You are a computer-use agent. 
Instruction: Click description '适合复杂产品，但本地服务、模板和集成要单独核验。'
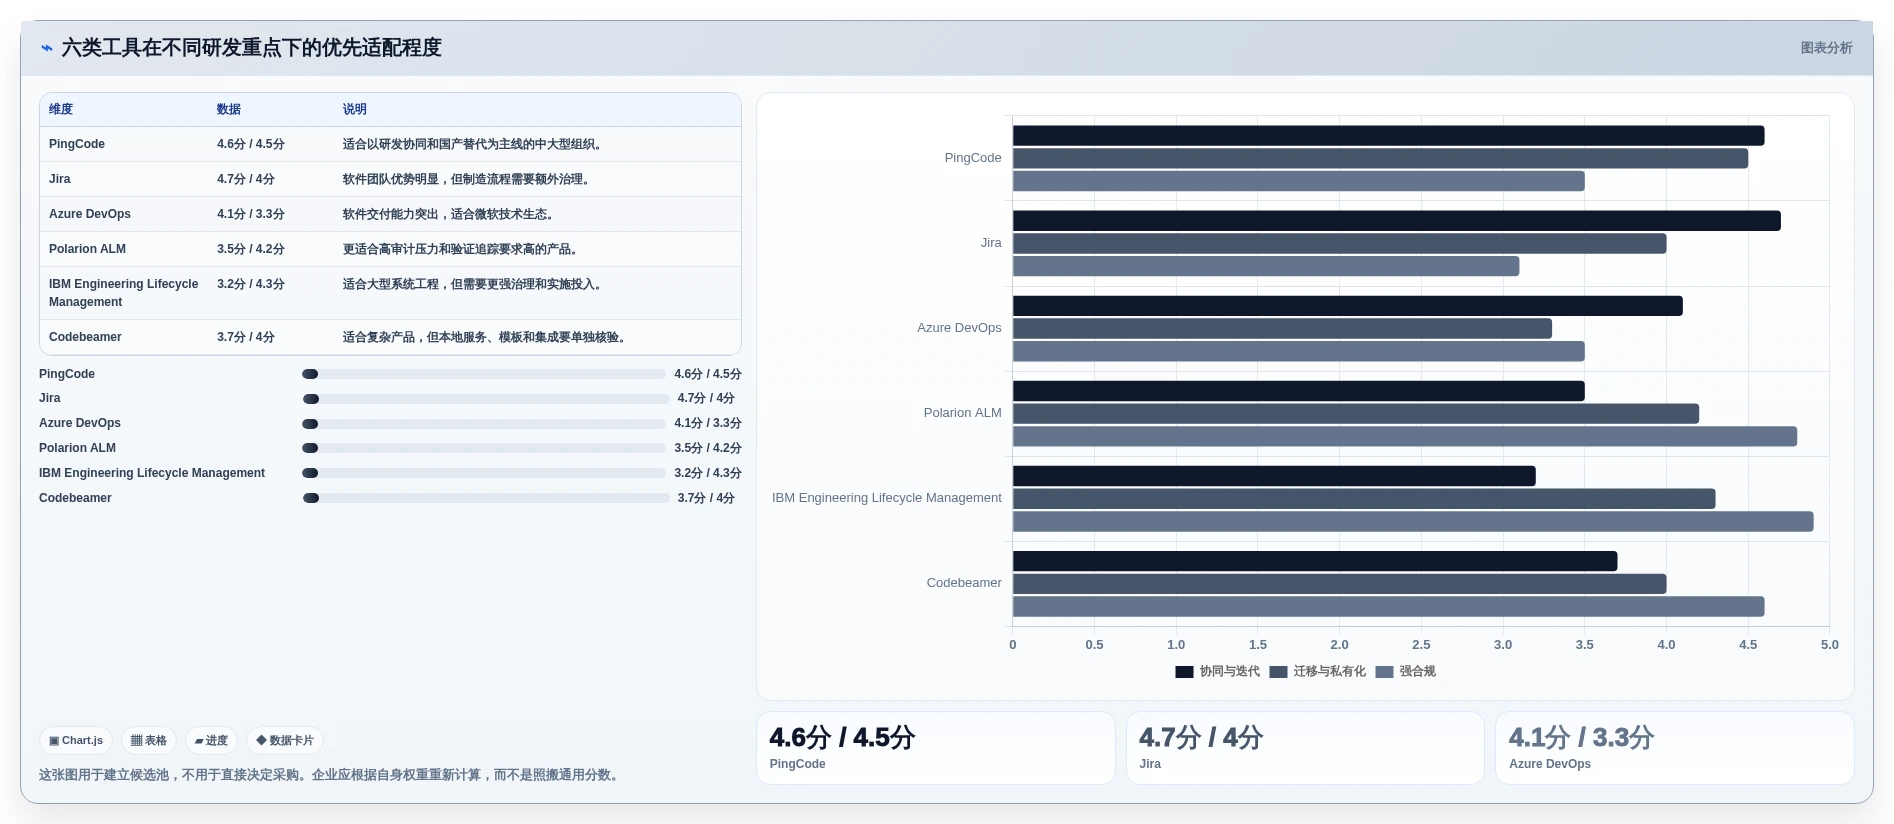pos(486,337)
